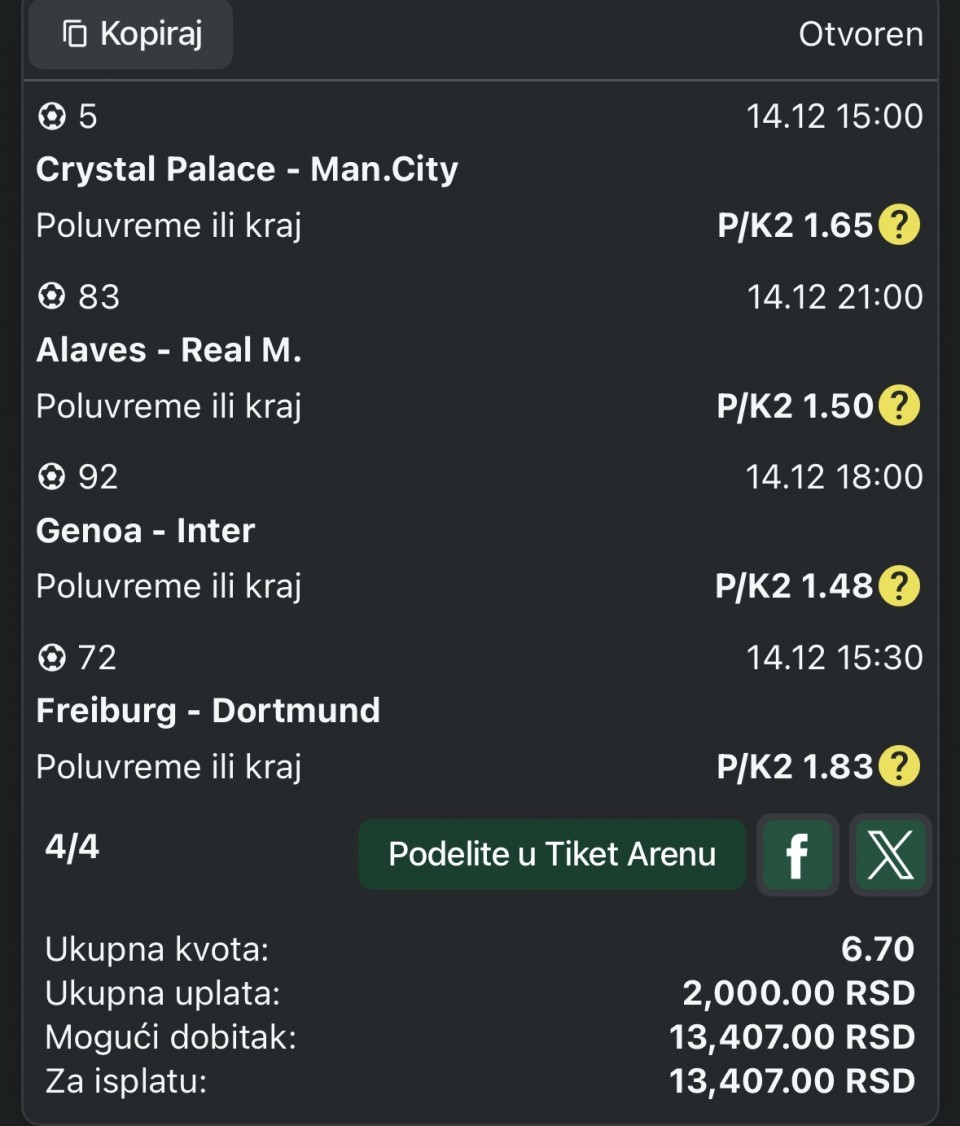Image resolution: width=960 pixels, height=1126 pixels.
Task: Open the Freiburg - Dortmund match
Action: pos(208,711)
